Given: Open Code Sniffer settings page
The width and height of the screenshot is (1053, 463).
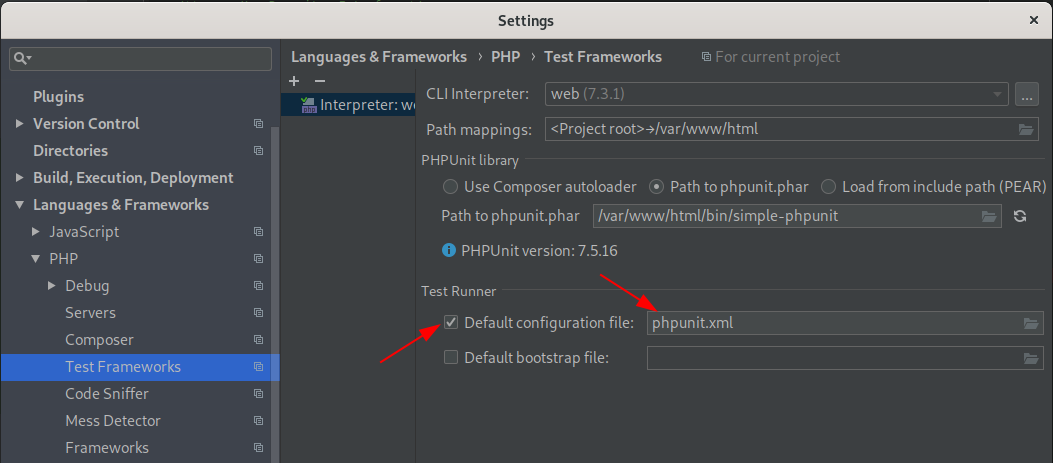Looking at the screenshot, I should (107, 394).
